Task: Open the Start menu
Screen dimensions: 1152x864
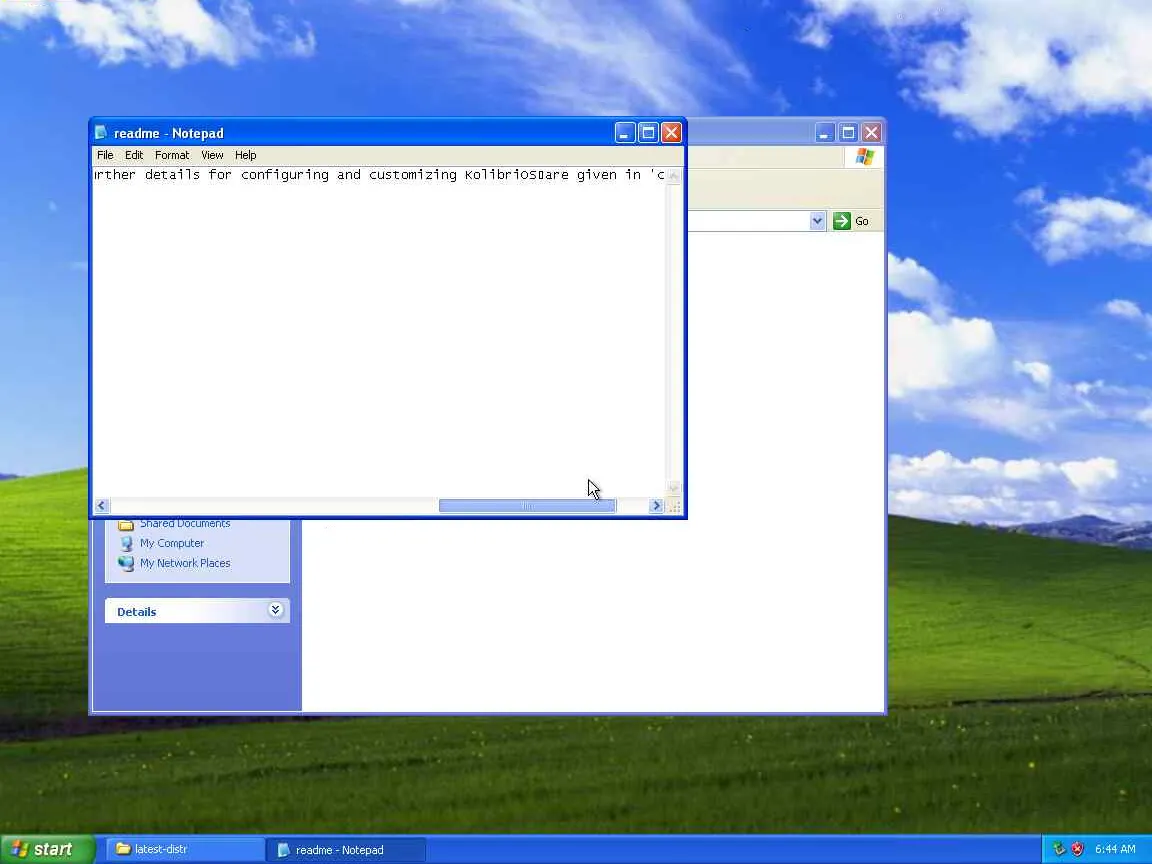Action: click(47, 849)
